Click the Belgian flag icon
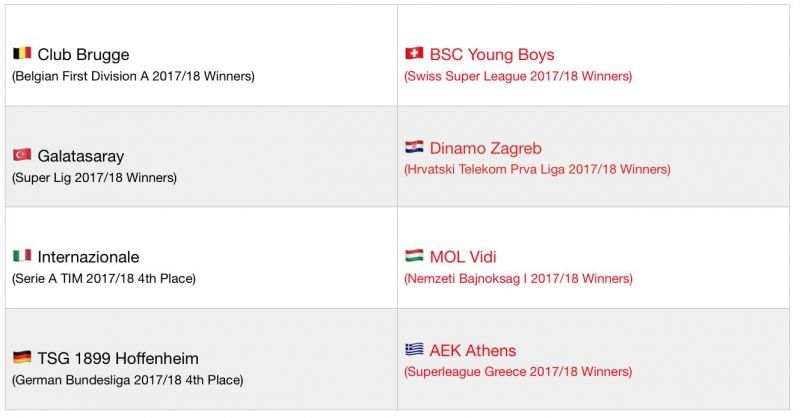This screenshot has width=800, height=418. click(21, 54)
